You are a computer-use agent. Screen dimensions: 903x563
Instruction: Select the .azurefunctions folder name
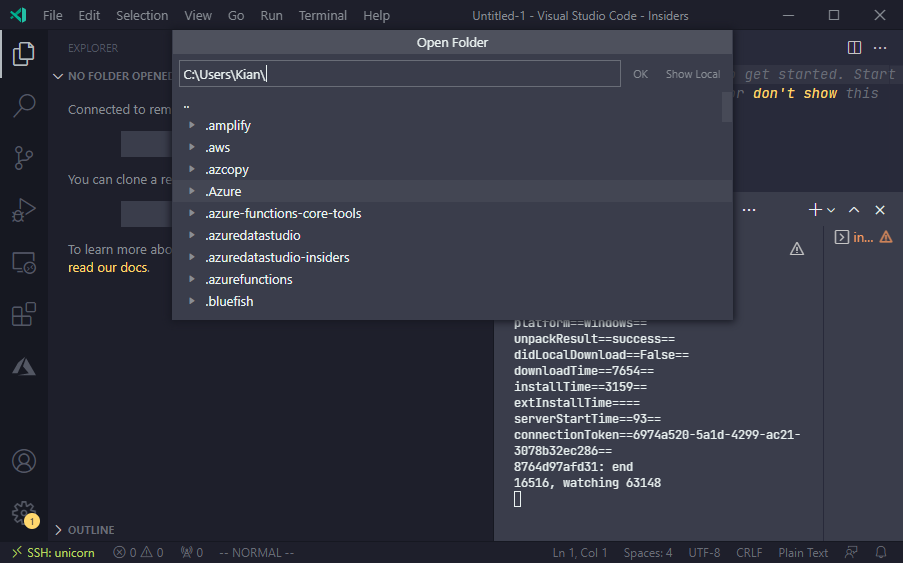[x=249, y=279]
